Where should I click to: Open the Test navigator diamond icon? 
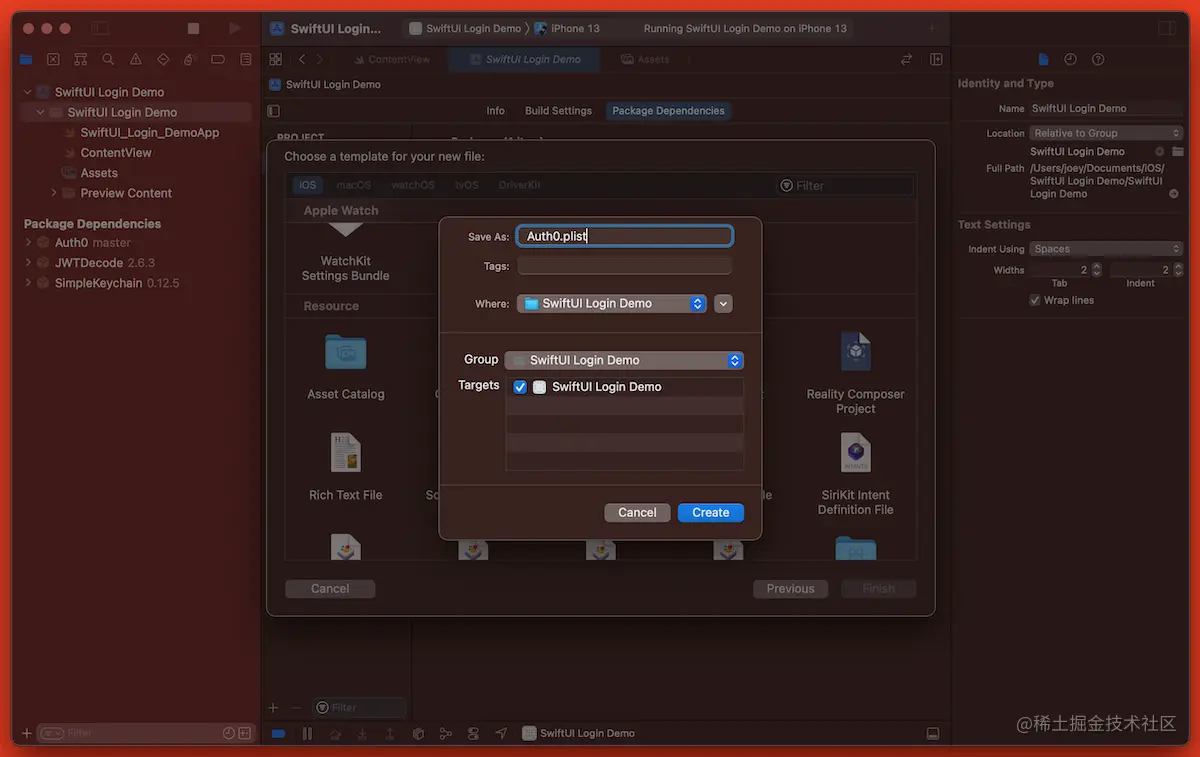[163, 60]
